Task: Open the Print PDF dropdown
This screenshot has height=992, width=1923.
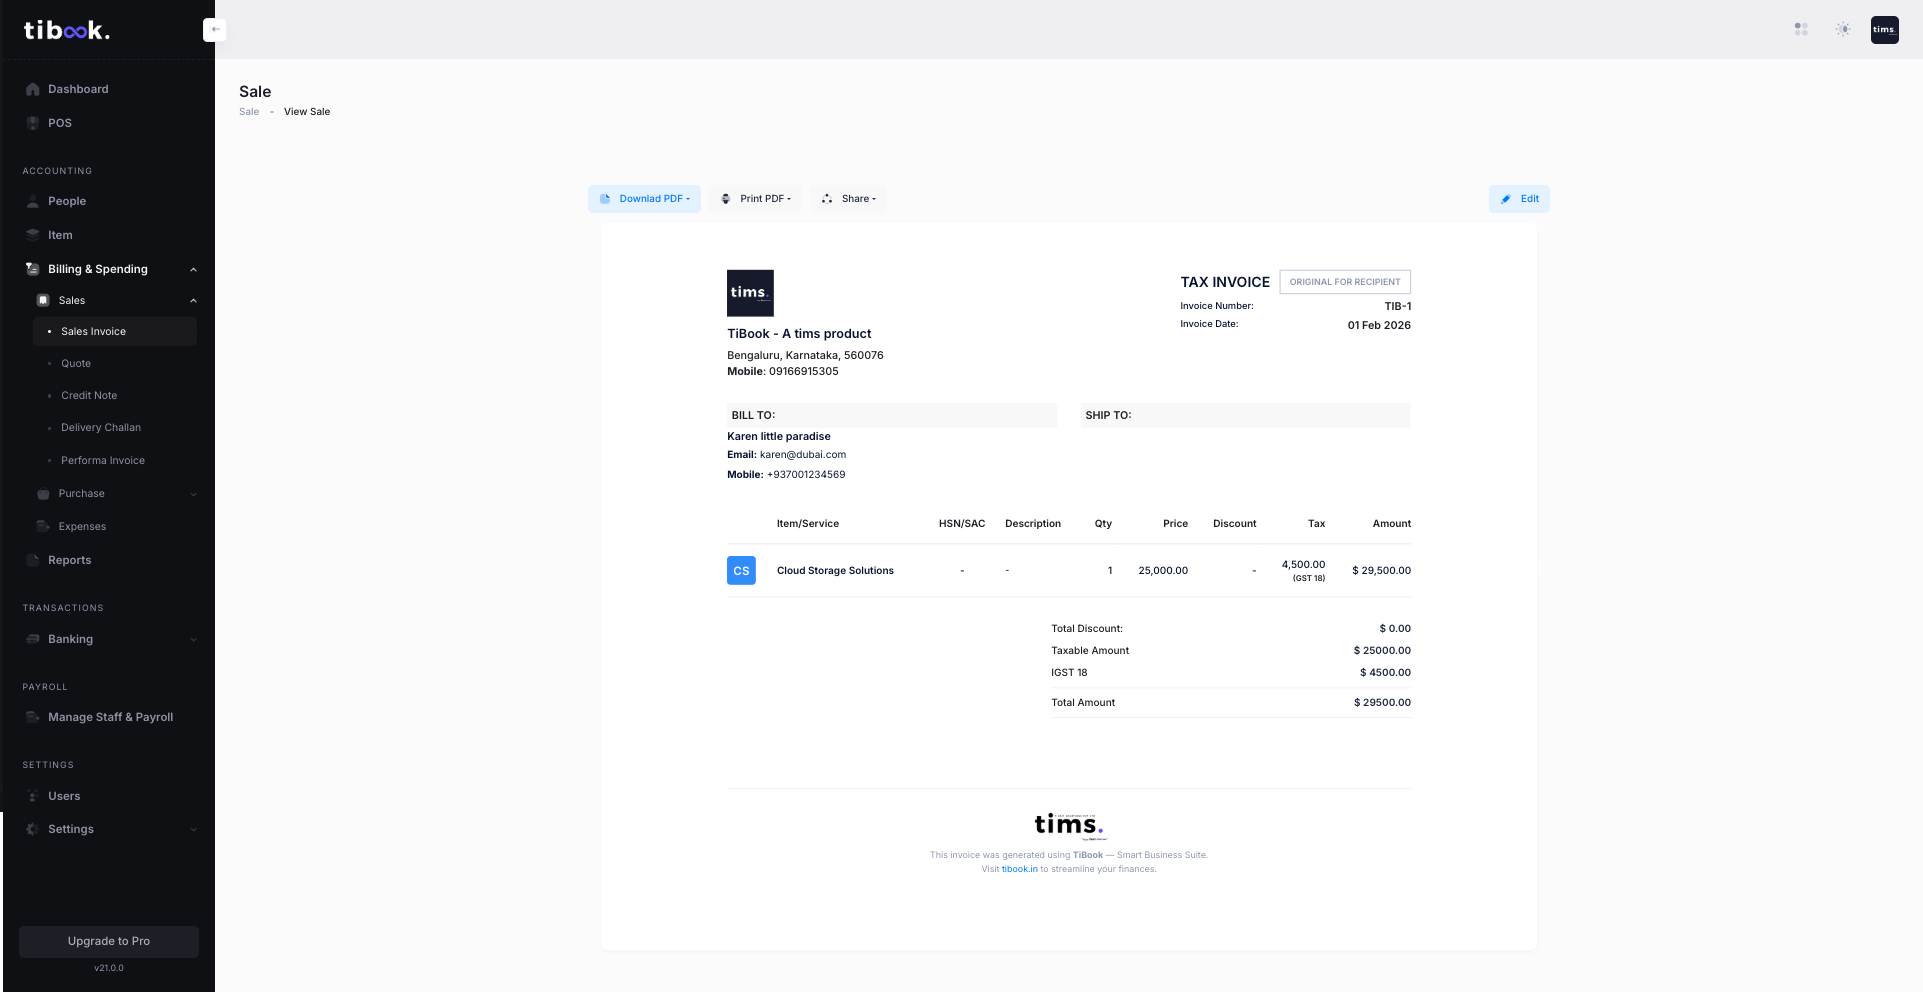Action: (x=756, y=199)
